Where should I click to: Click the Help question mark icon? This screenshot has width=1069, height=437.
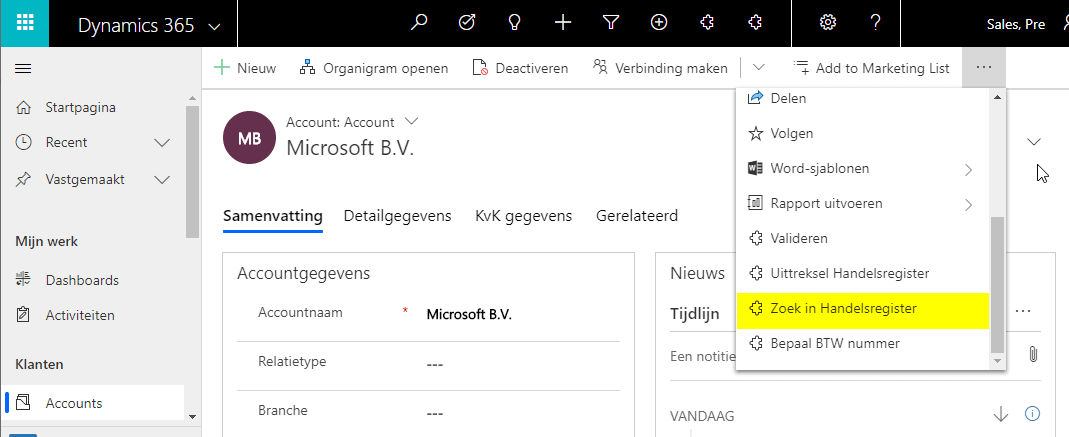pyautogui.click(x=876, y=23)
